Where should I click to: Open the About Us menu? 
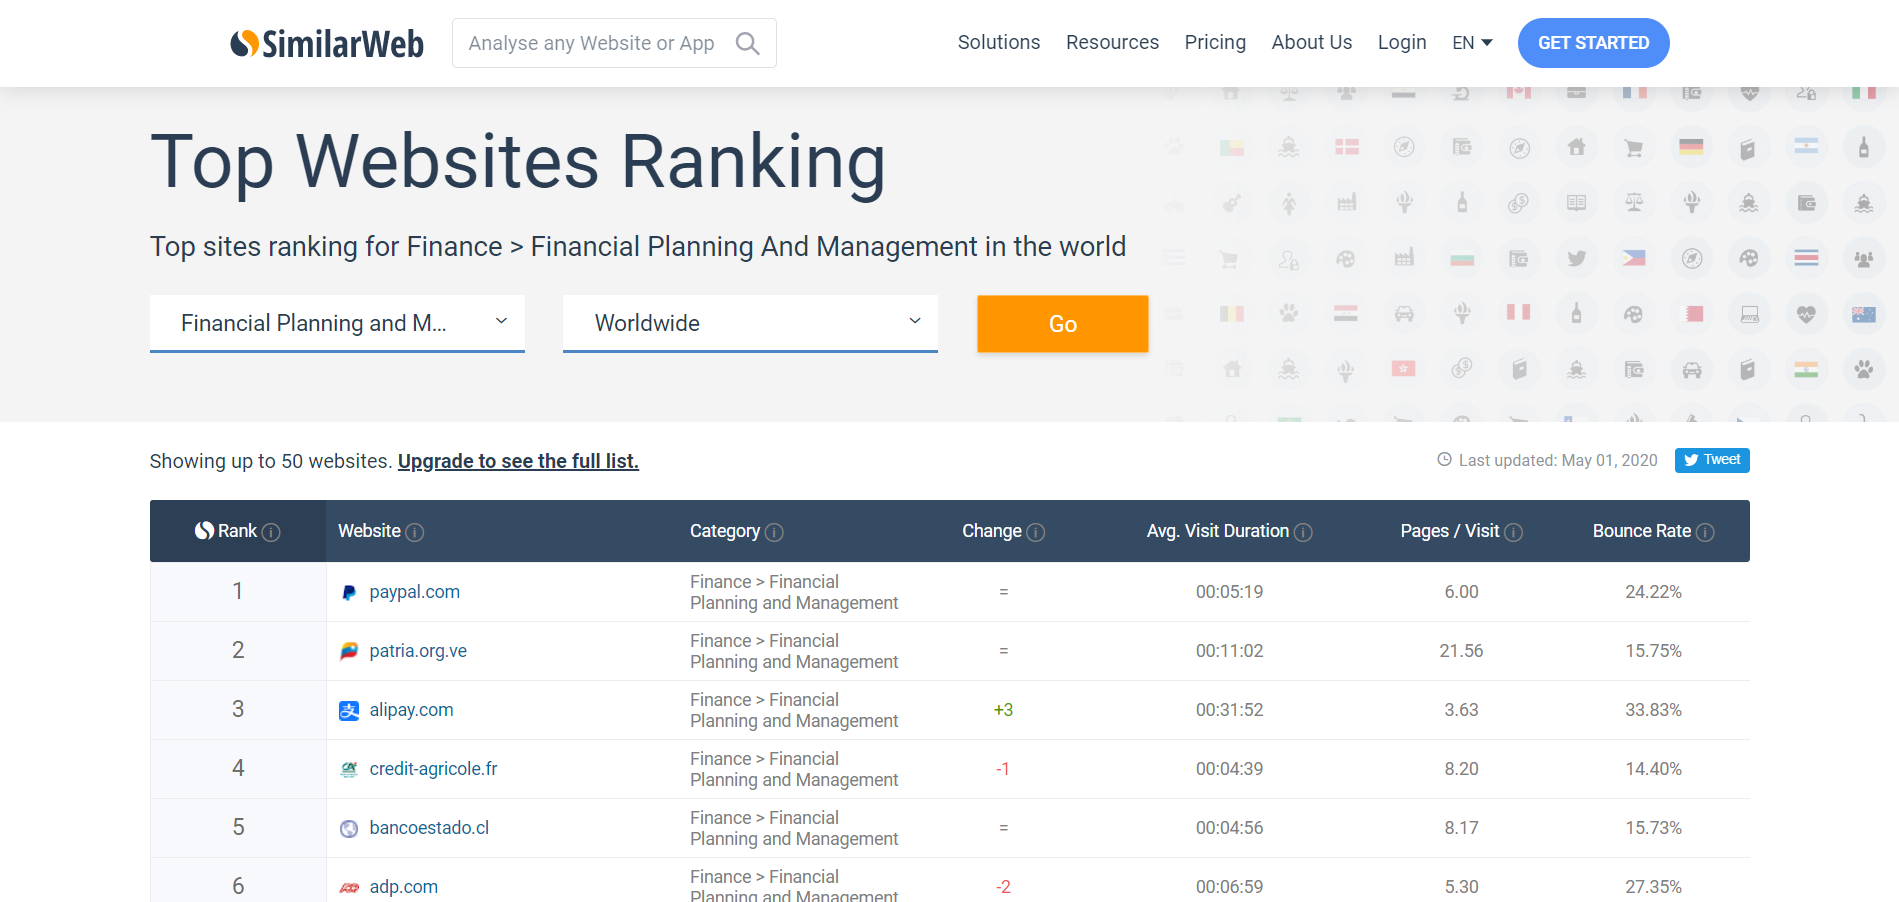click(x=1311, y=42)
